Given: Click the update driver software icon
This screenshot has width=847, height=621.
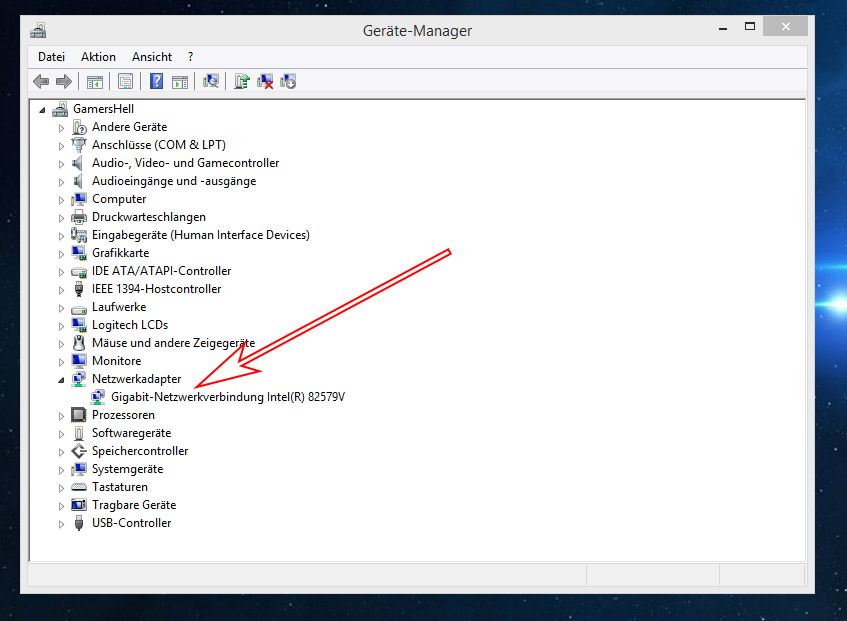Looking at the screenshot, I should coord(242,81).
